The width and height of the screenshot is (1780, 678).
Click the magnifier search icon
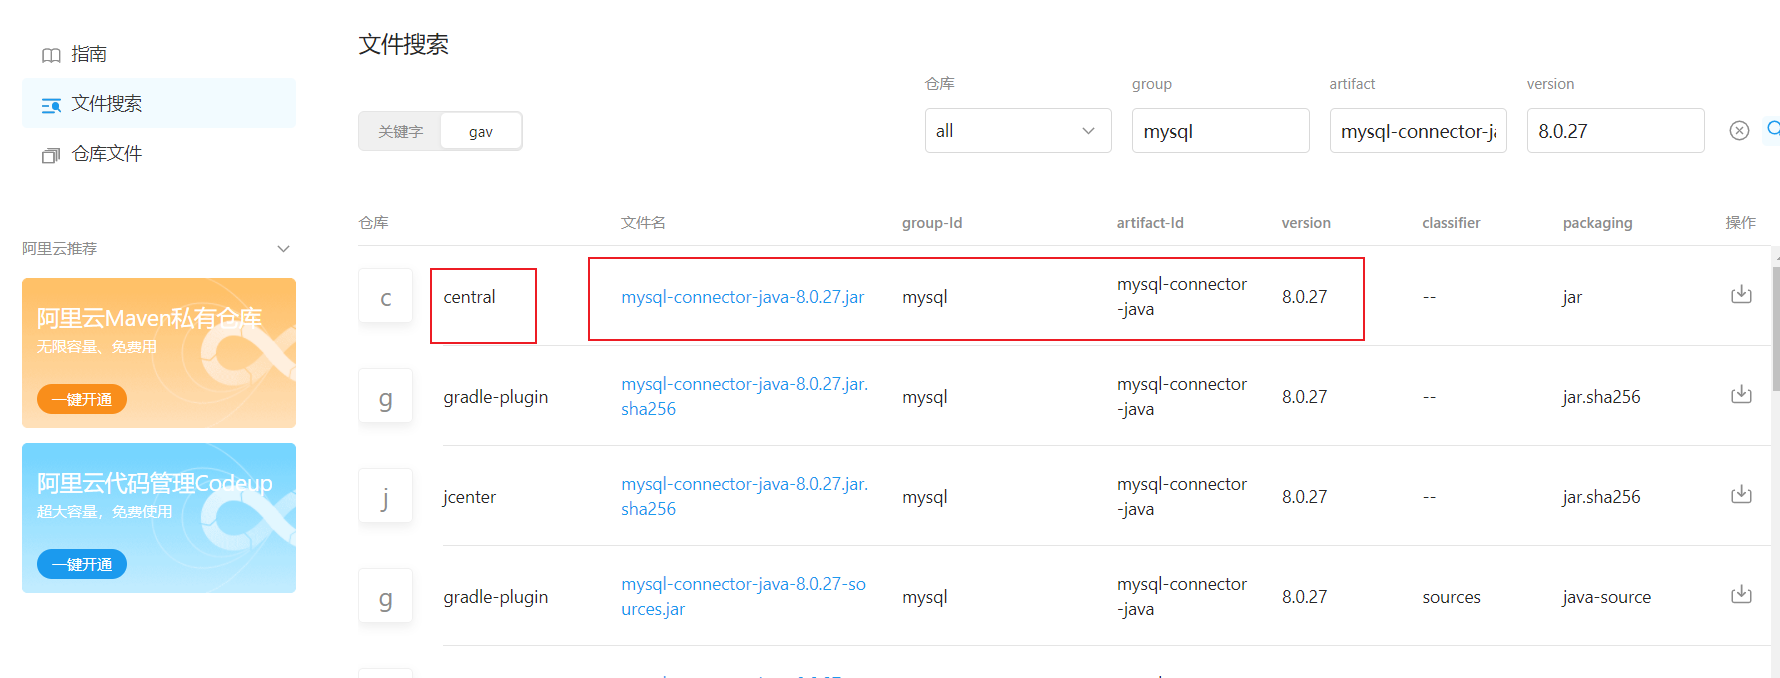pos(1773,129)
